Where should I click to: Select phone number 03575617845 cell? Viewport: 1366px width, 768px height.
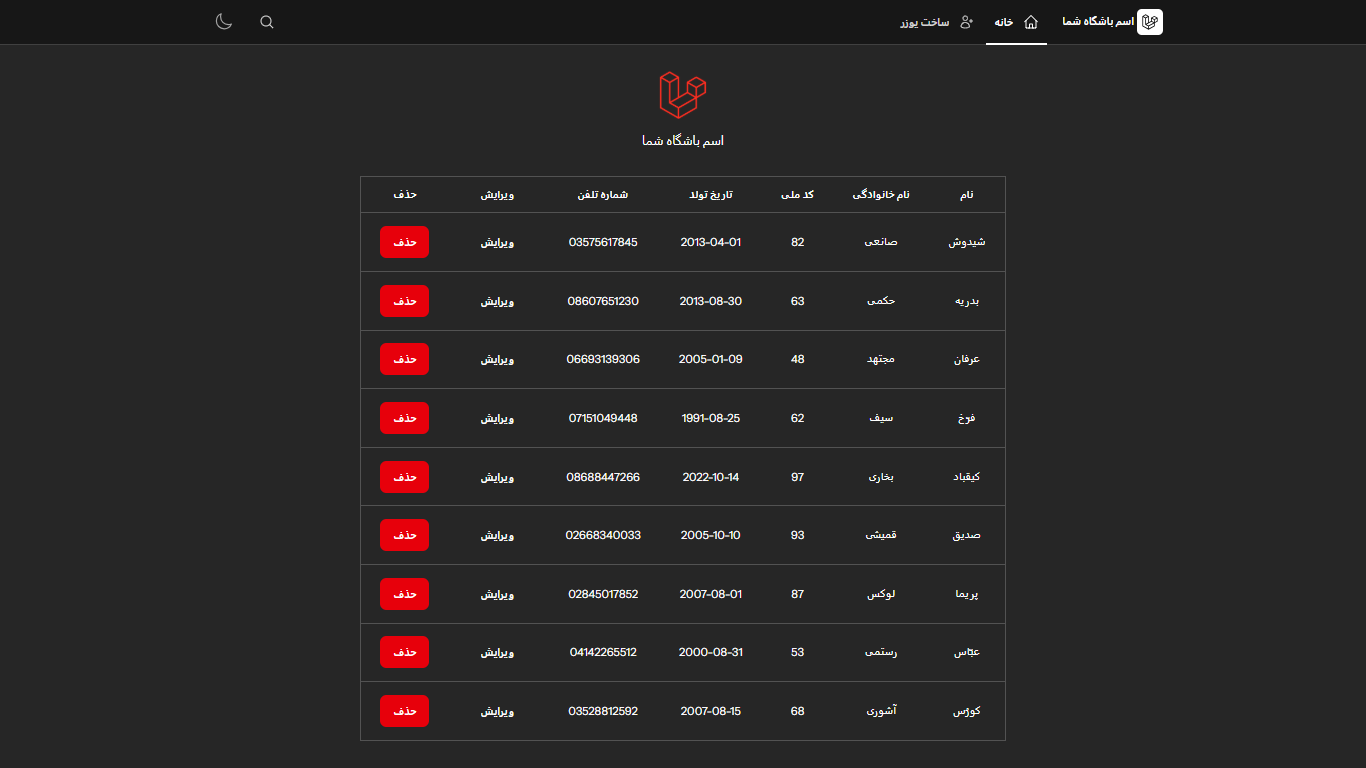click(603, 242)
